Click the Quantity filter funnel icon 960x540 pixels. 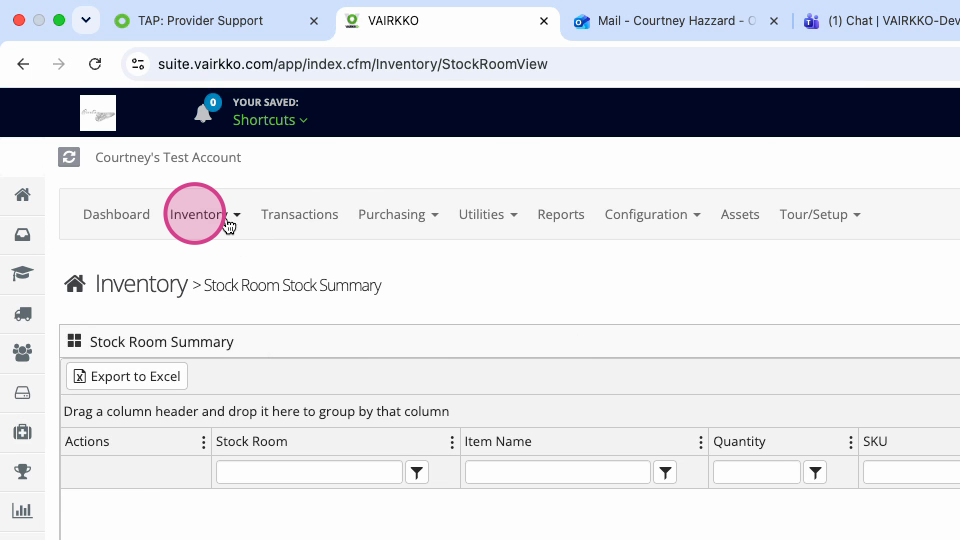pyautogui.click(x=815, y=473)
